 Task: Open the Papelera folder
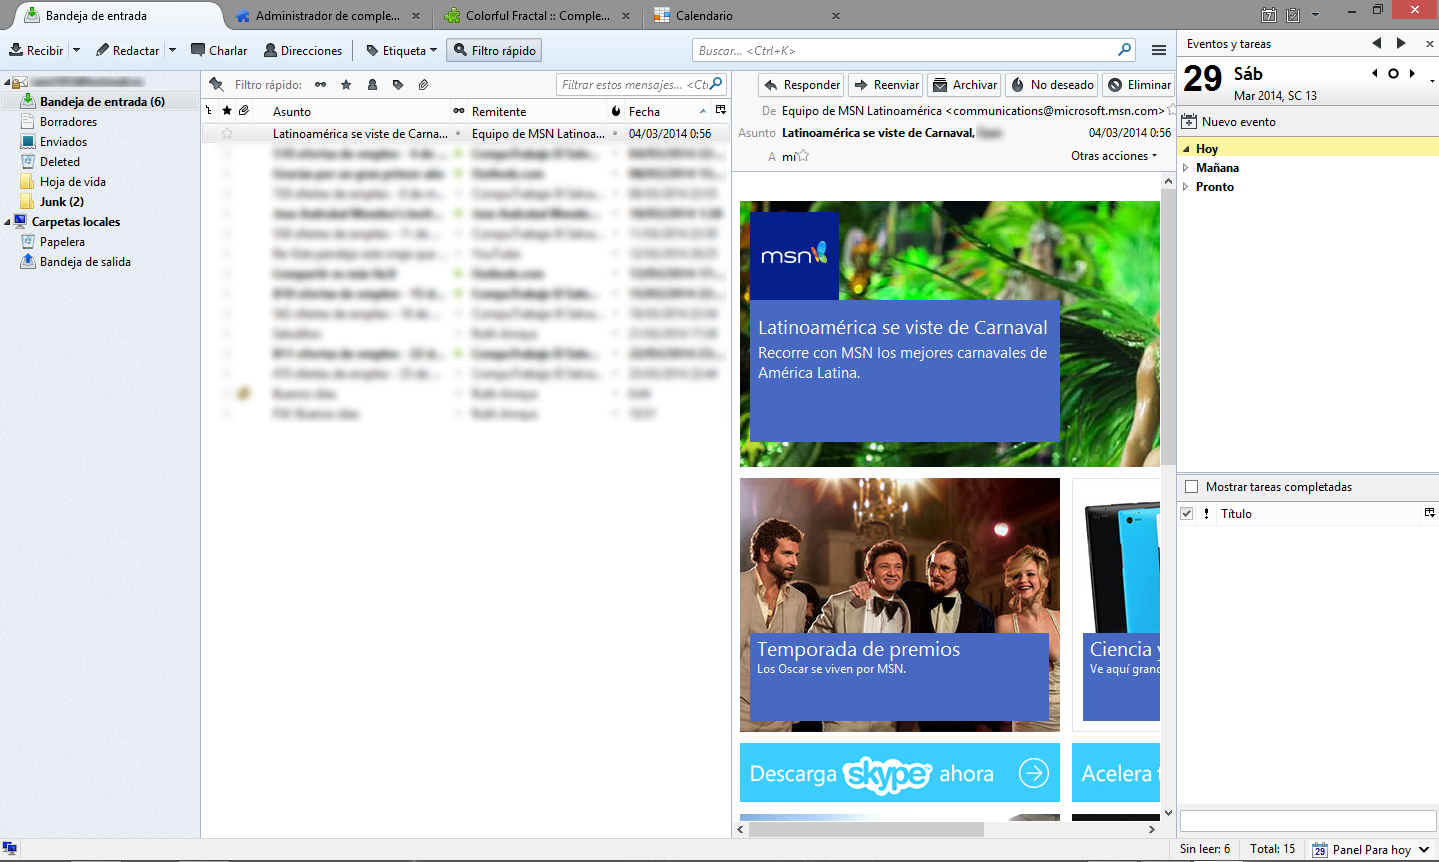click(x=62, y=242)
